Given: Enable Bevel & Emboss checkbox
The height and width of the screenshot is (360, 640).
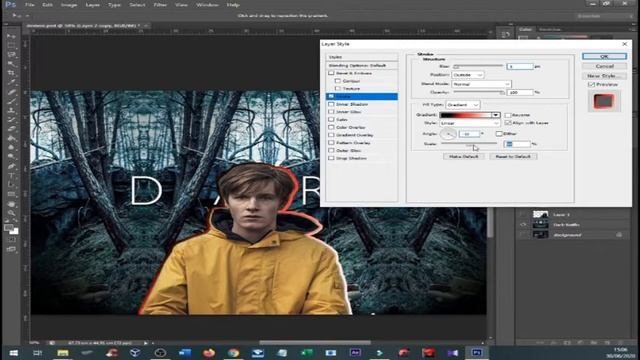Looking at the screenshot, I should point(331,73).
